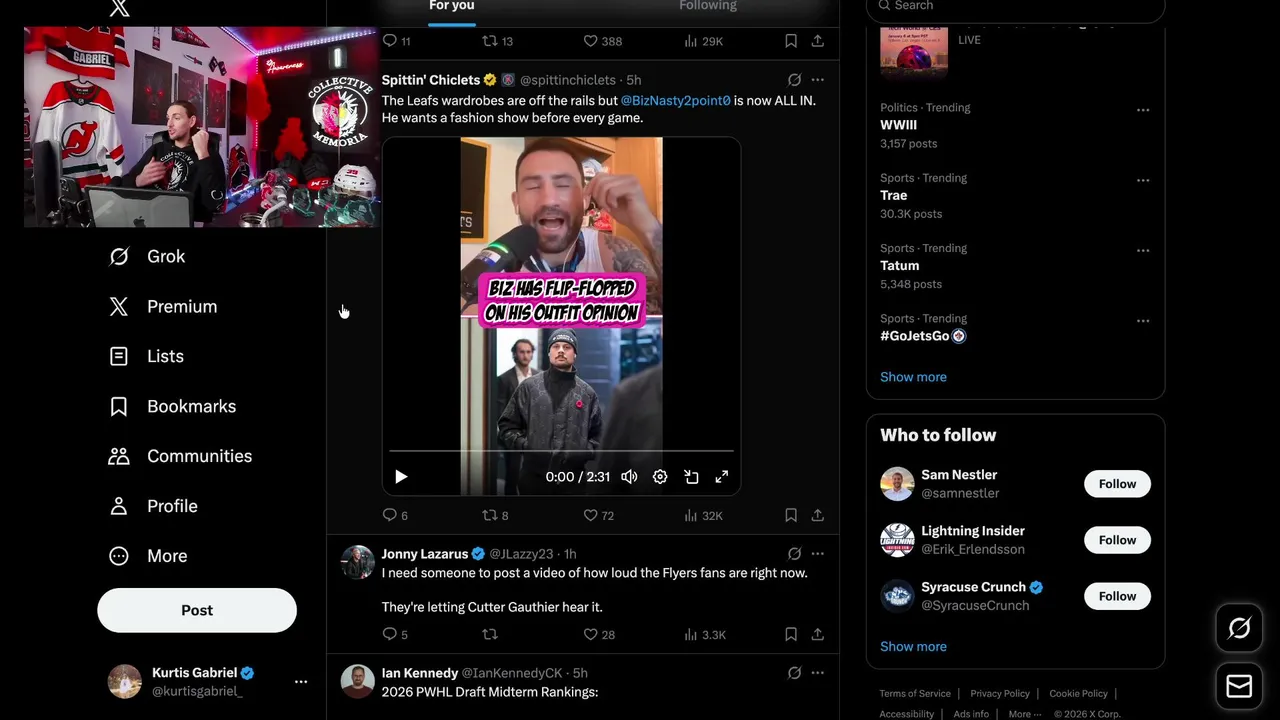Open Ian Kennedy profile avatar
The height and width of the screenshot is (720, 1280).
click(x=358, y=682)
